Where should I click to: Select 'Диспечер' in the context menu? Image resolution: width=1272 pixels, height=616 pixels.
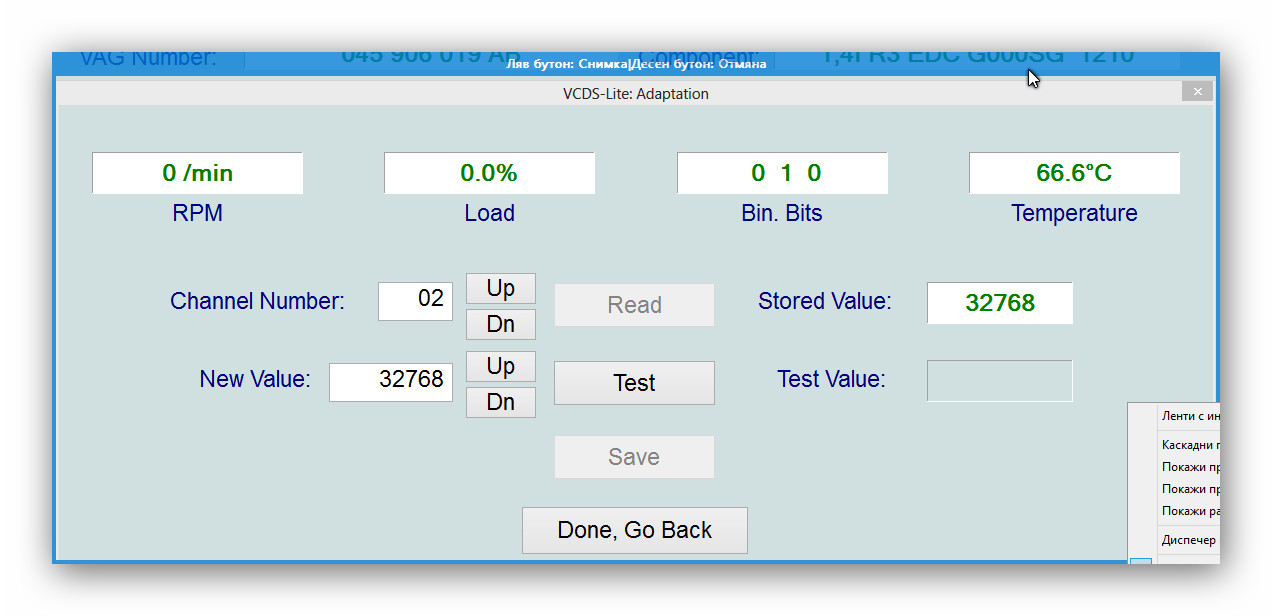[1189, 540]
